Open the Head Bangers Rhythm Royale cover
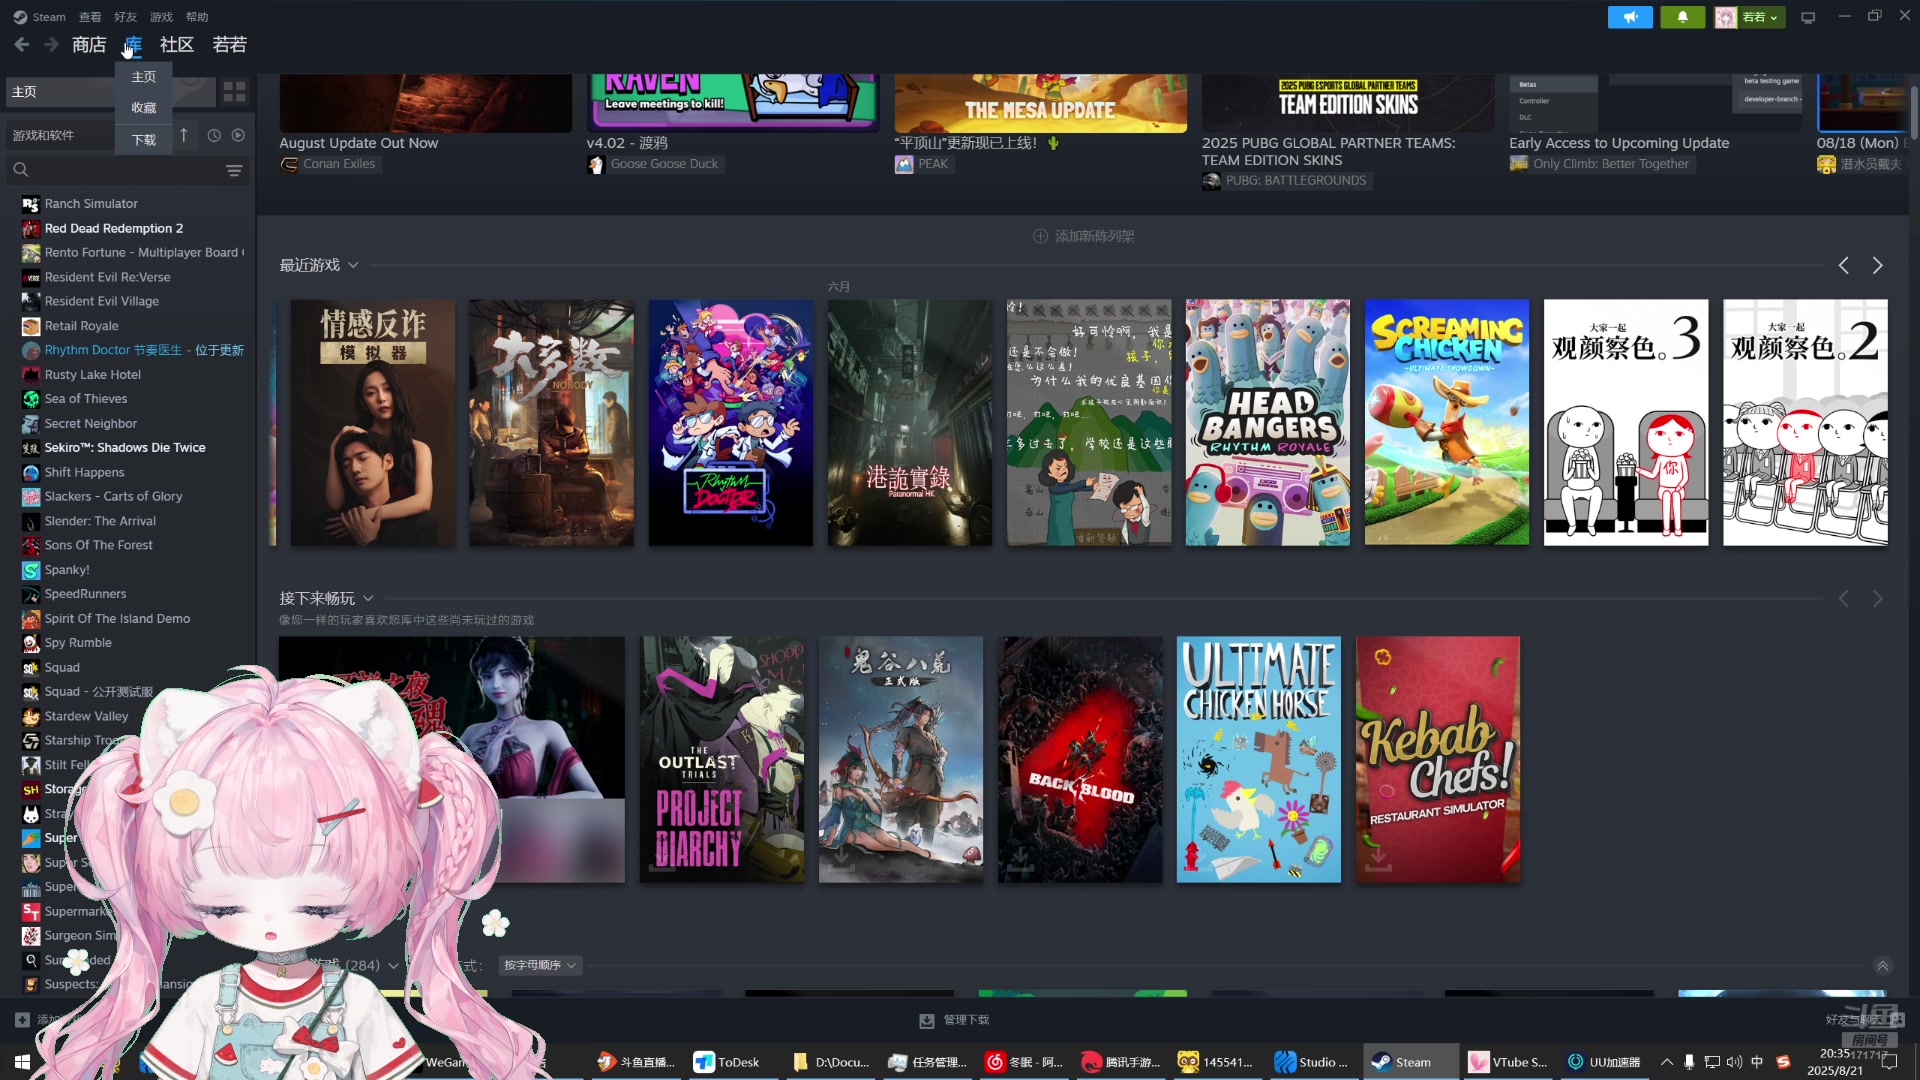The height and width of the screenshot is (1080, 1920). point(1267,422)
